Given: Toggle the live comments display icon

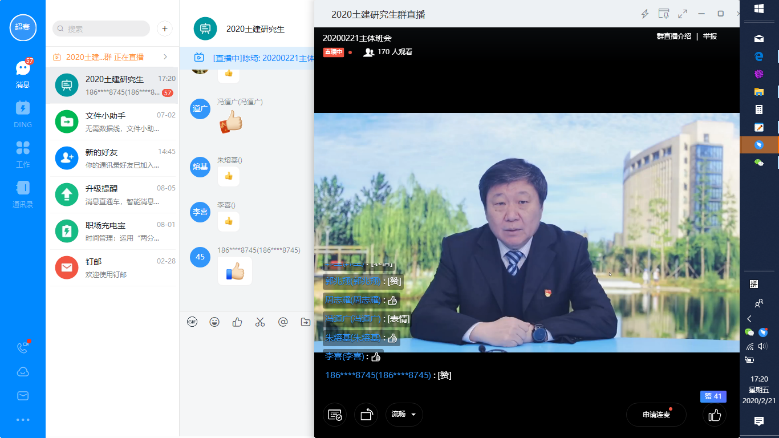Looking at the screenshot, I should point(335,415).
